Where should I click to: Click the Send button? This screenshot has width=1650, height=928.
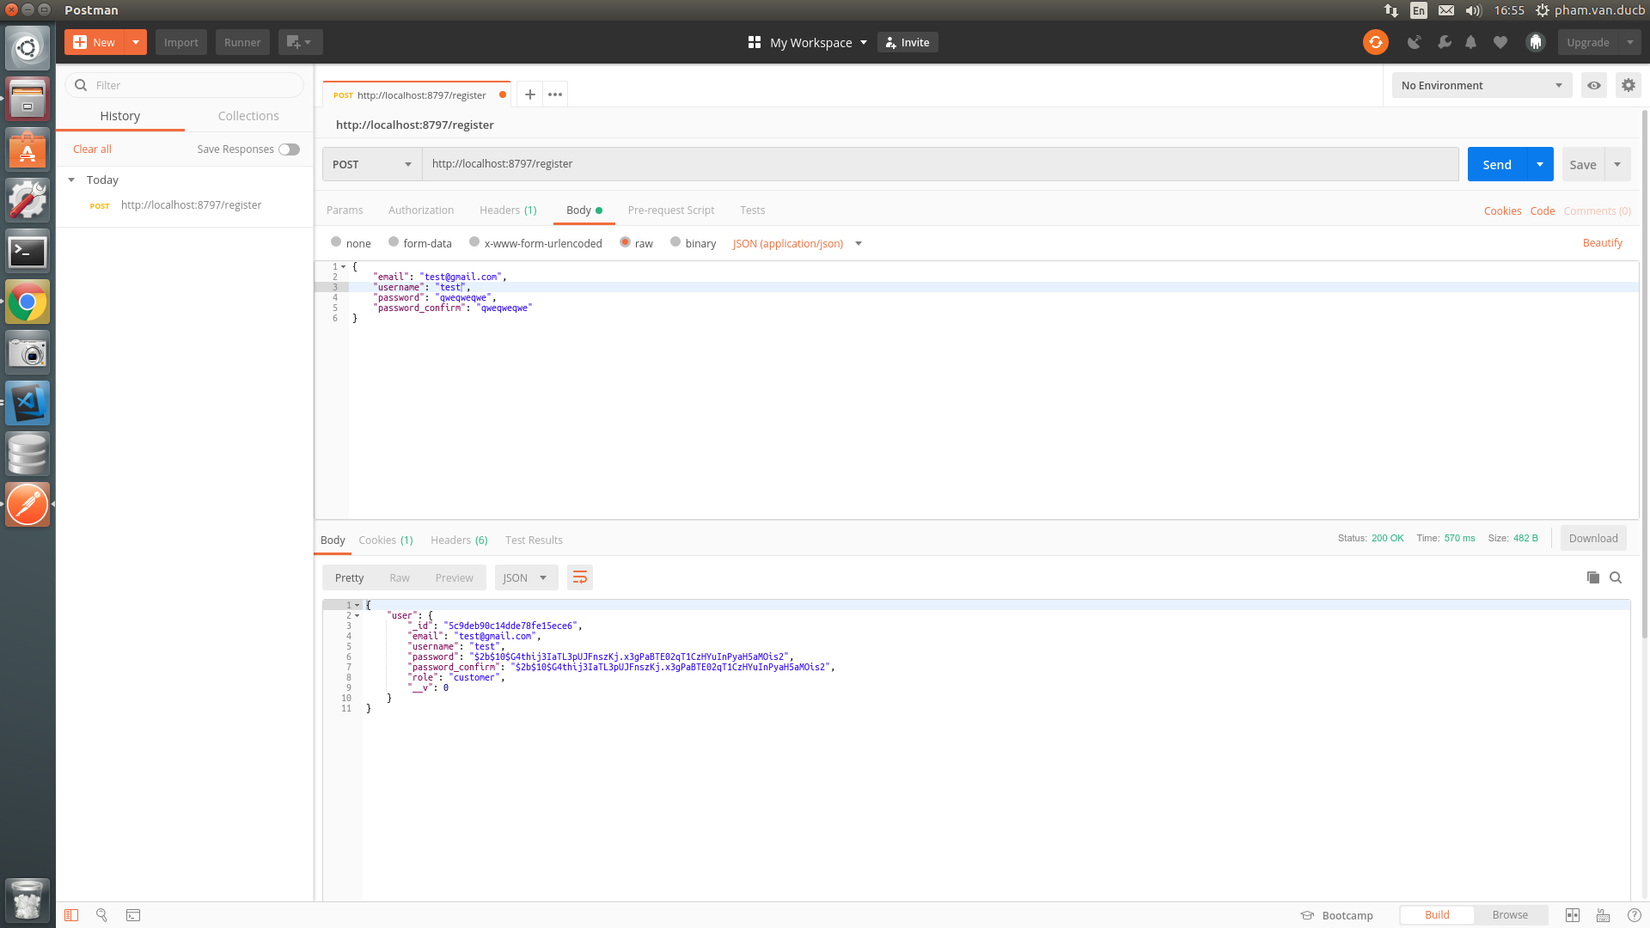[x=1497, y=164]
